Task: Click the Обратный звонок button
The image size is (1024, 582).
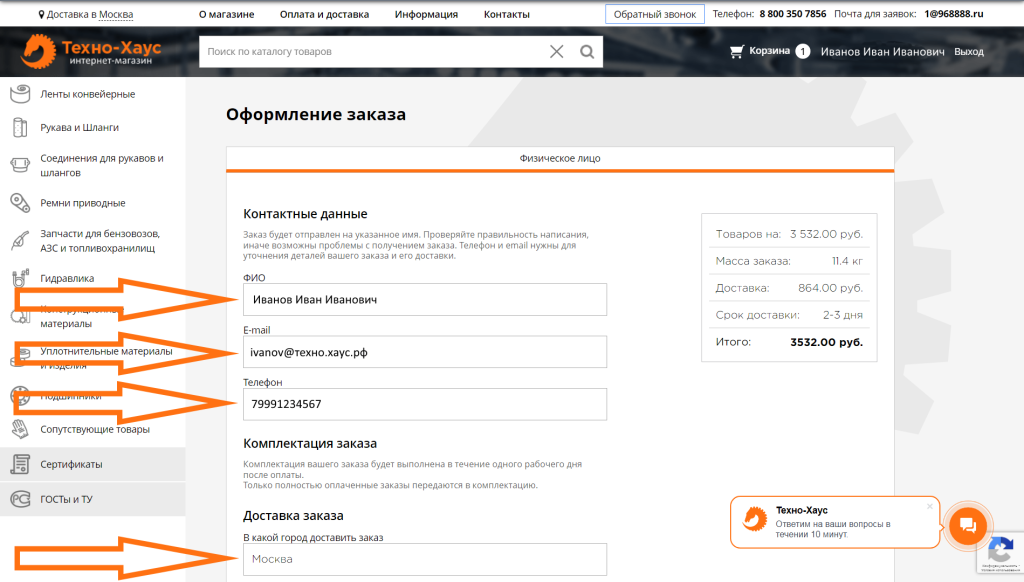Action: tap(654, 15)
